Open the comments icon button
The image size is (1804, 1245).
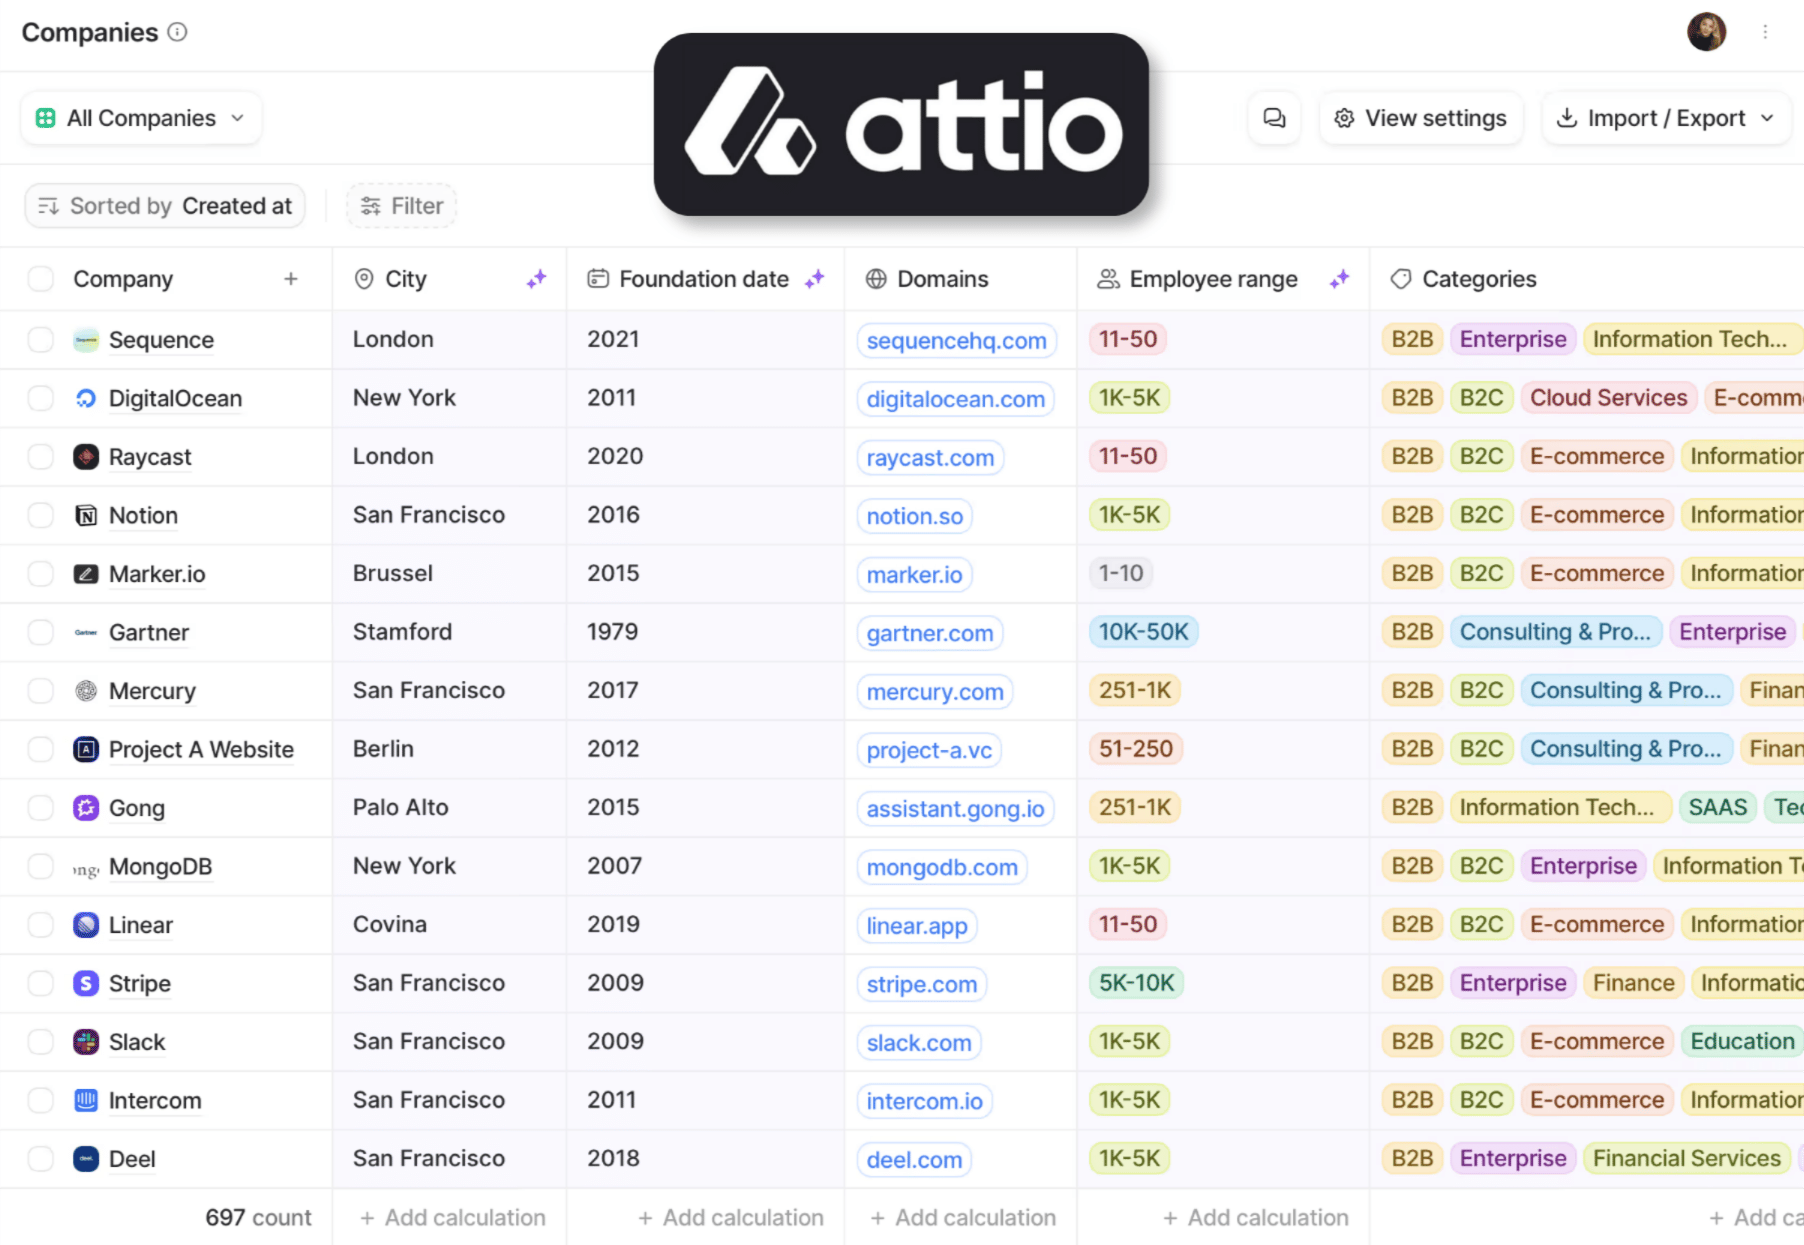(x=1274, y=118)
